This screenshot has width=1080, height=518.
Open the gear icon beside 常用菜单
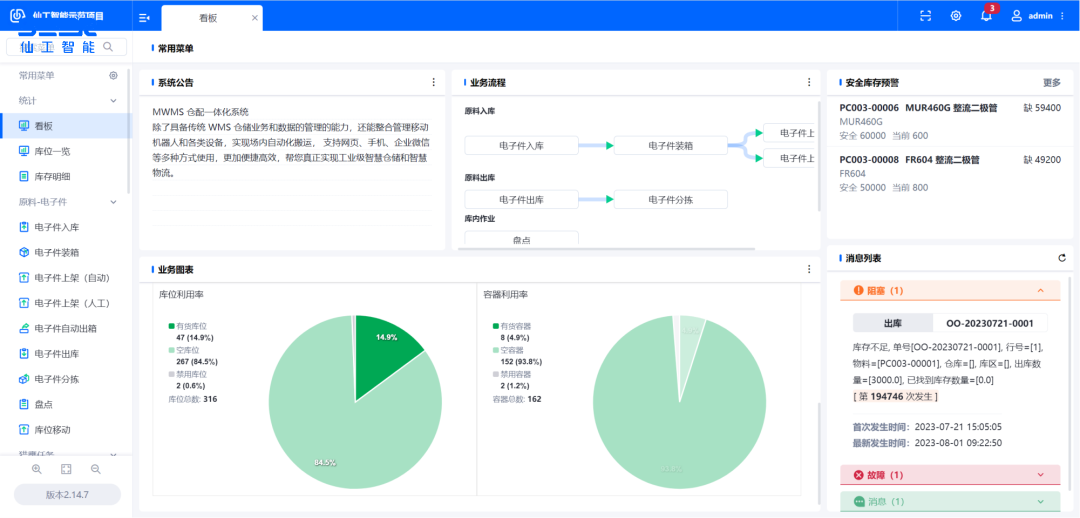(x=113, y=75)
